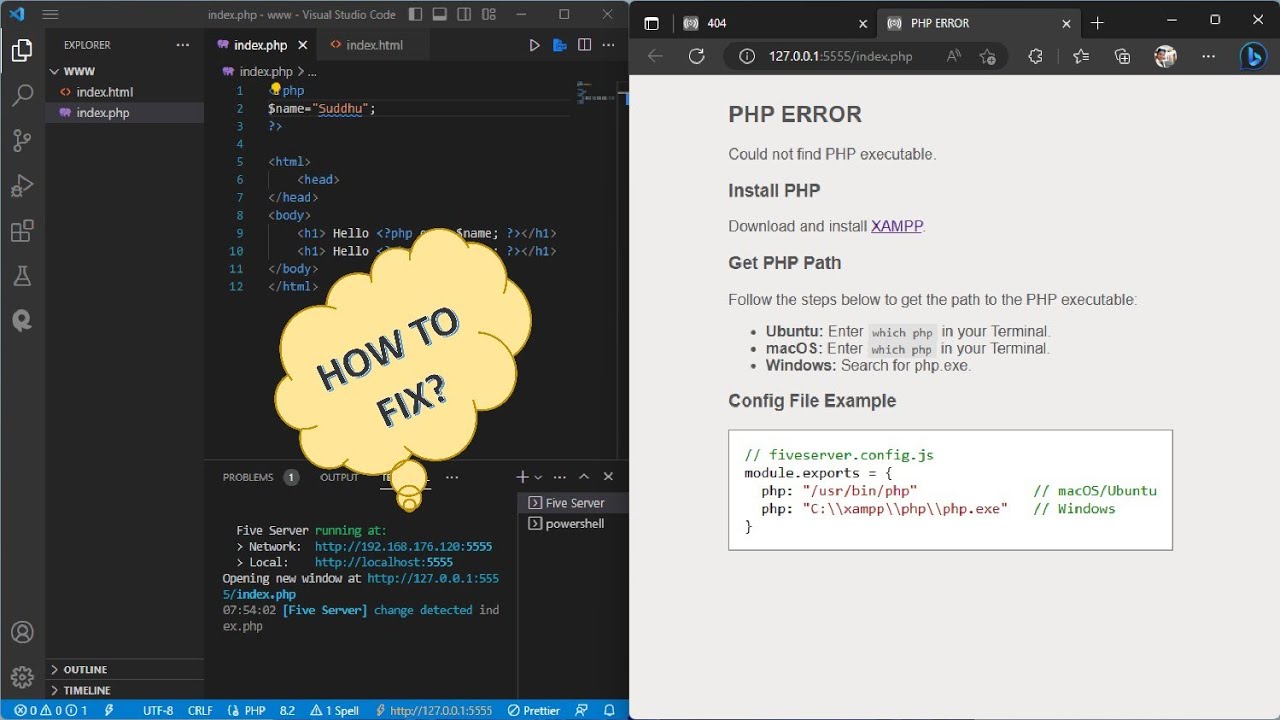The image size is (1280, 720).
Task: Open Edge Collections
Action: click(1122, 56)
